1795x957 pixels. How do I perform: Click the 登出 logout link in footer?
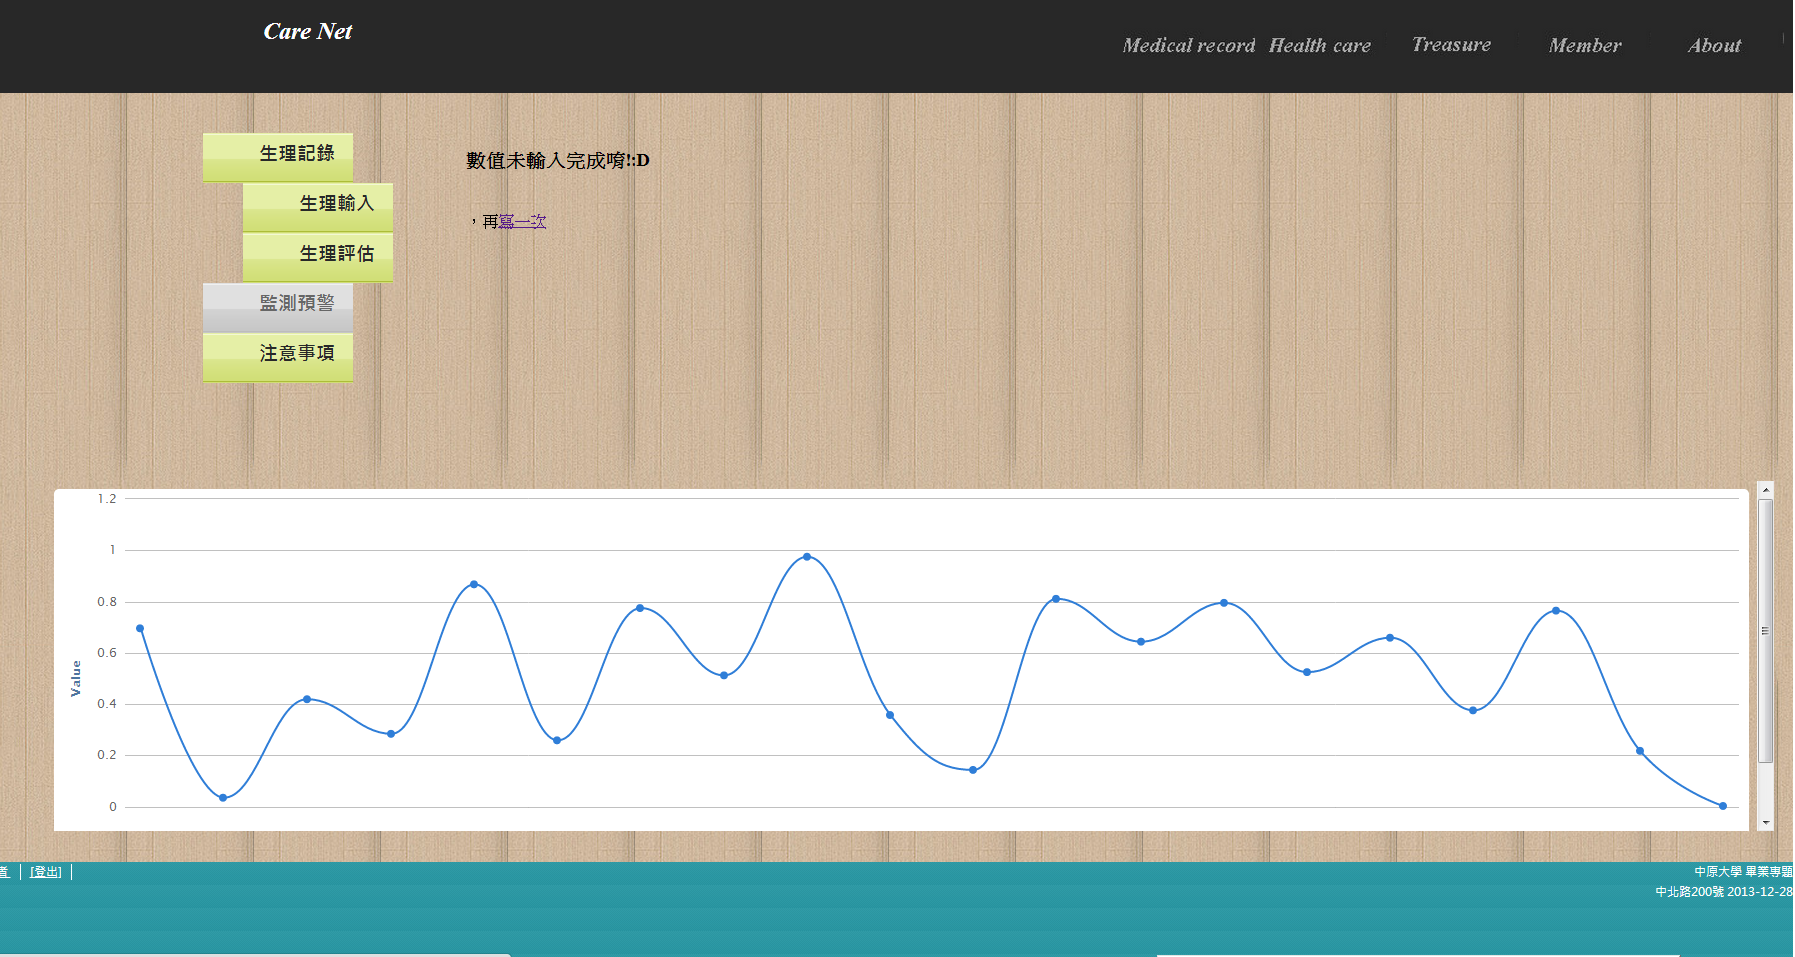46,872
